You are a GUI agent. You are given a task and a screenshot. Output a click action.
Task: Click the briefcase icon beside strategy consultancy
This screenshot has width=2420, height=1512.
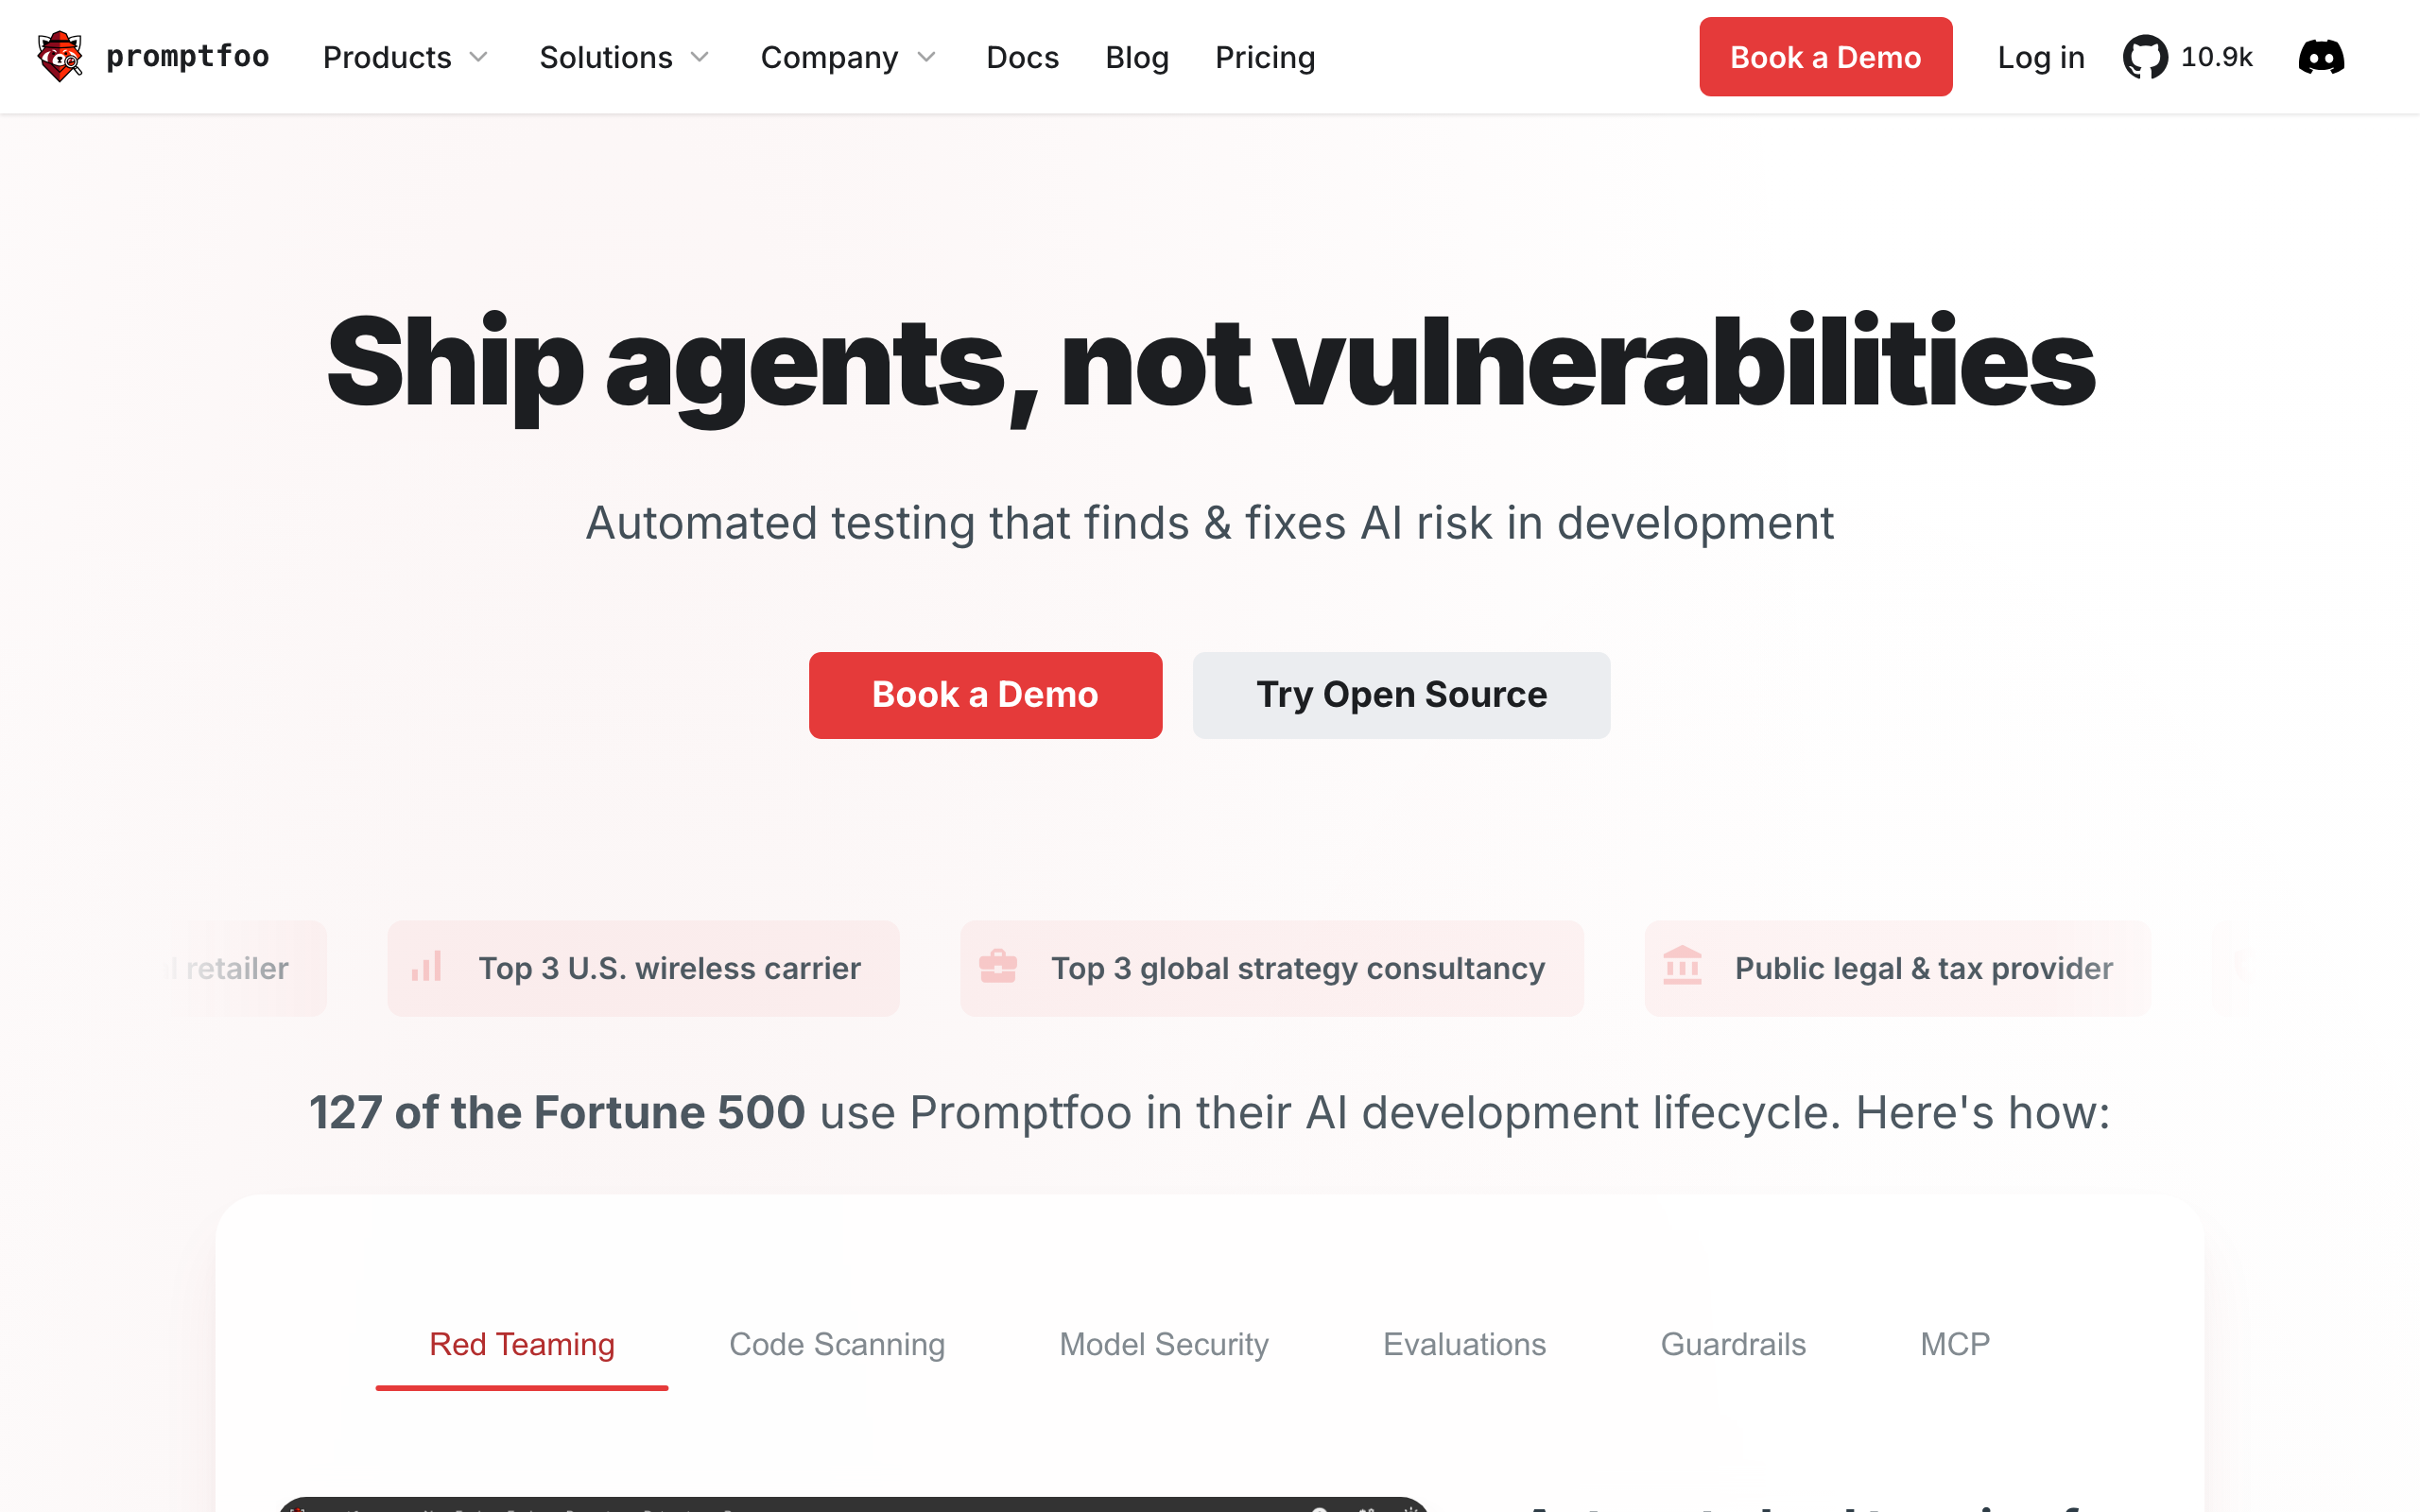tap(998, 967)
